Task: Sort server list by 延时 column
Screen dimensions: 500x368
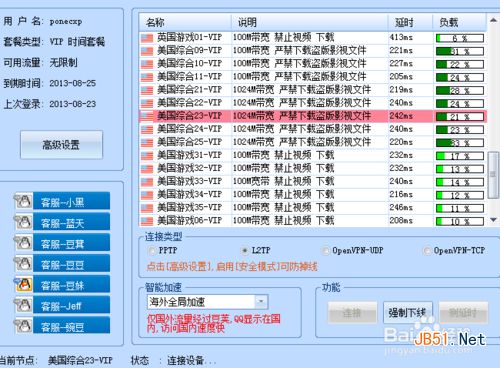Action: (410, 22)
